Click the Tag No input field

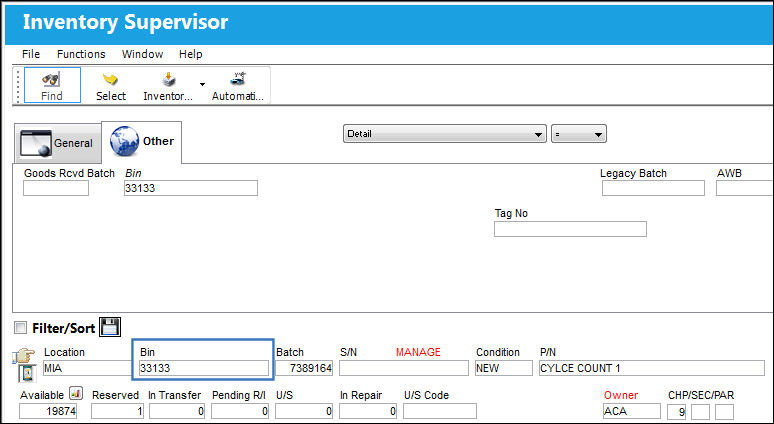point(570,229)
